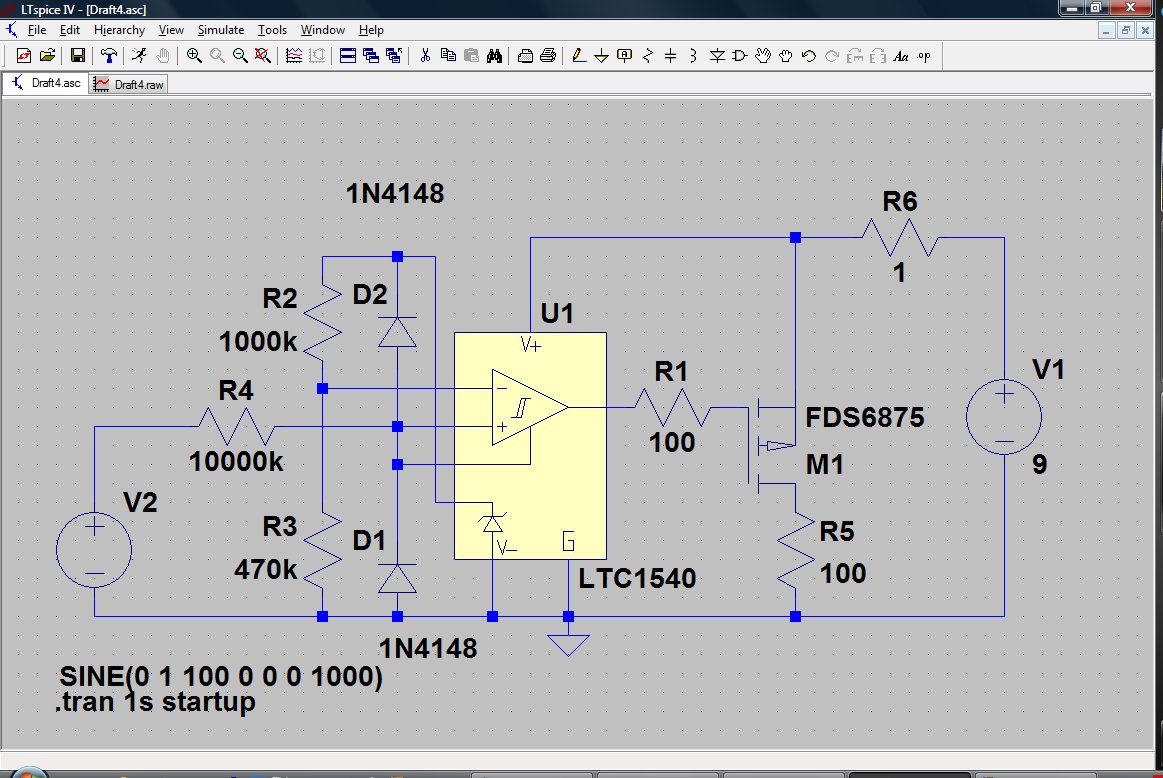Tile windows horizontally using the toolbar icon

click(348, 56)
